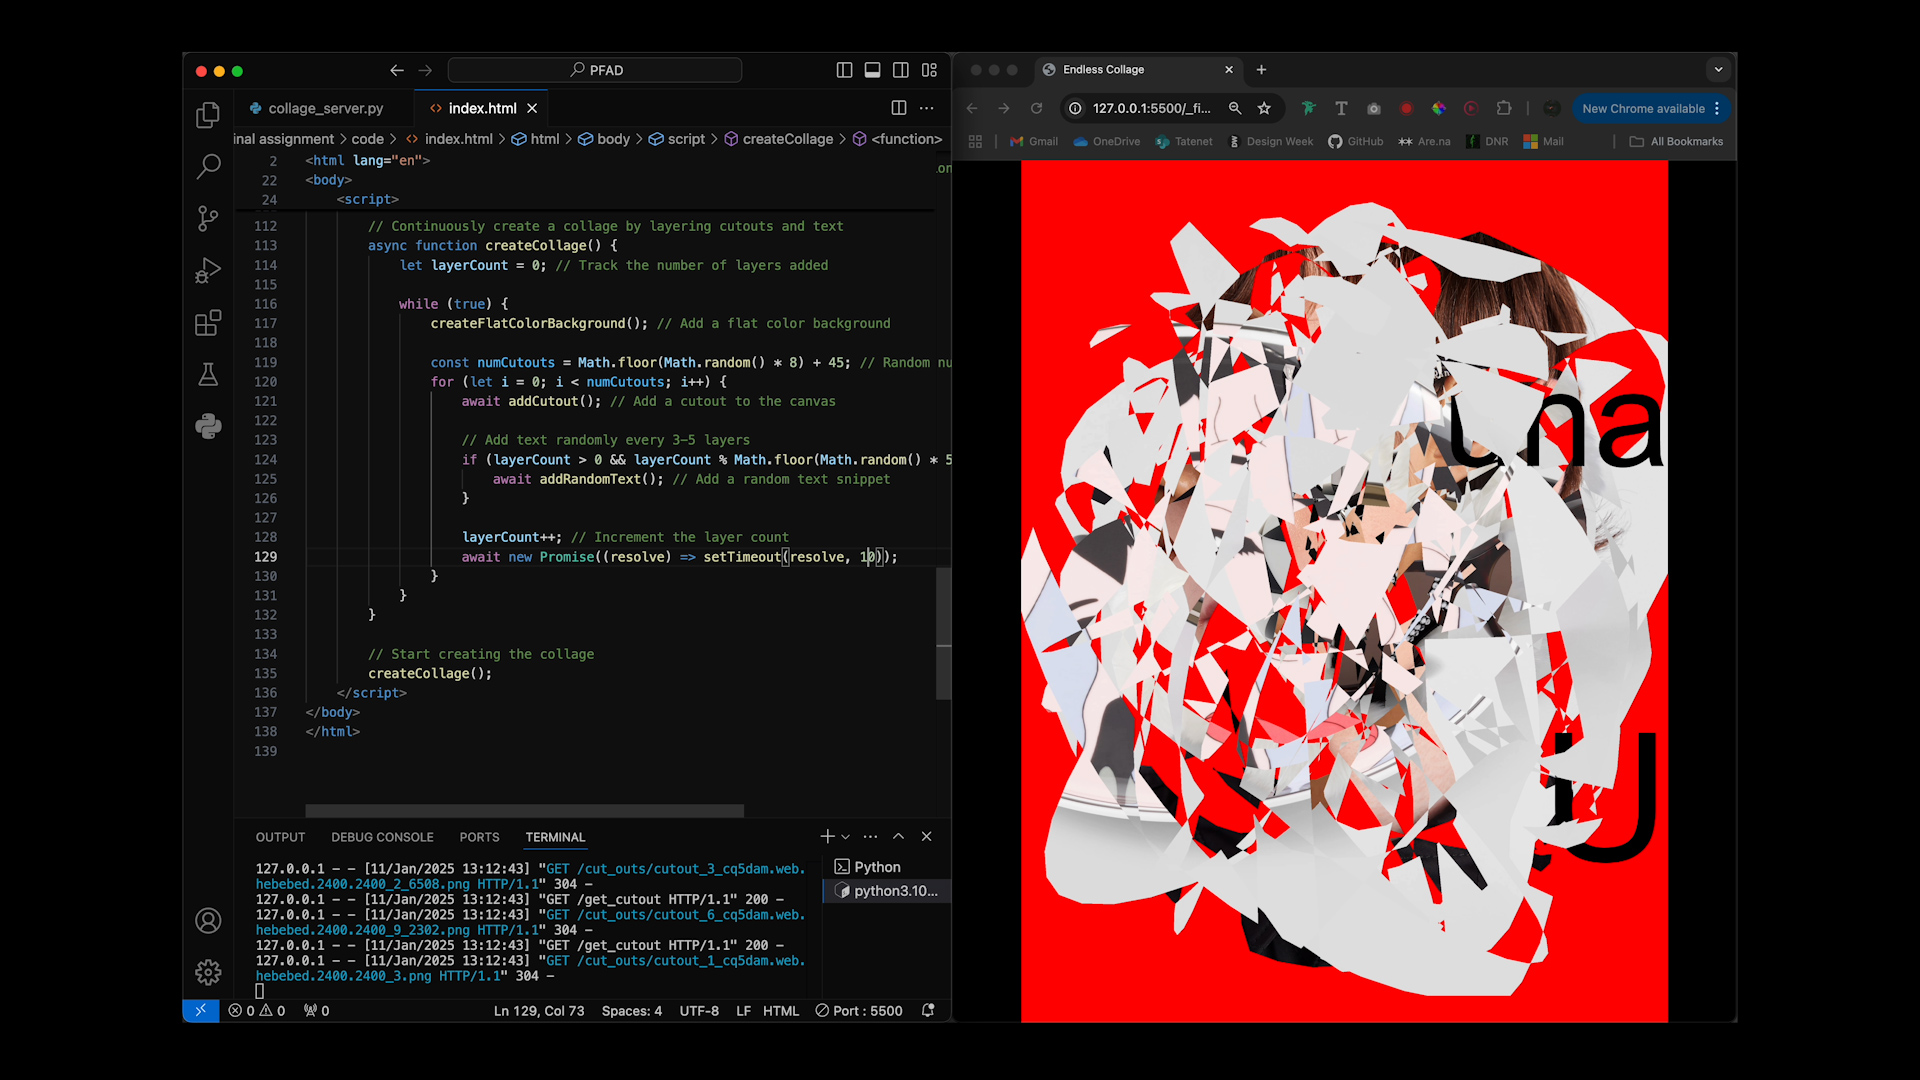Open the All Bookmarks folder
The height and width of the screenshot is (1080, 1920).
[x=1676, y=142]
